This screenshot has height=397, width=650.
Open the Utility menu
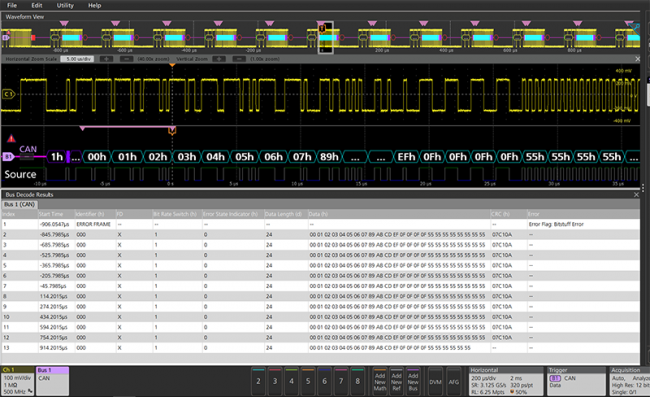pos(65,5)
